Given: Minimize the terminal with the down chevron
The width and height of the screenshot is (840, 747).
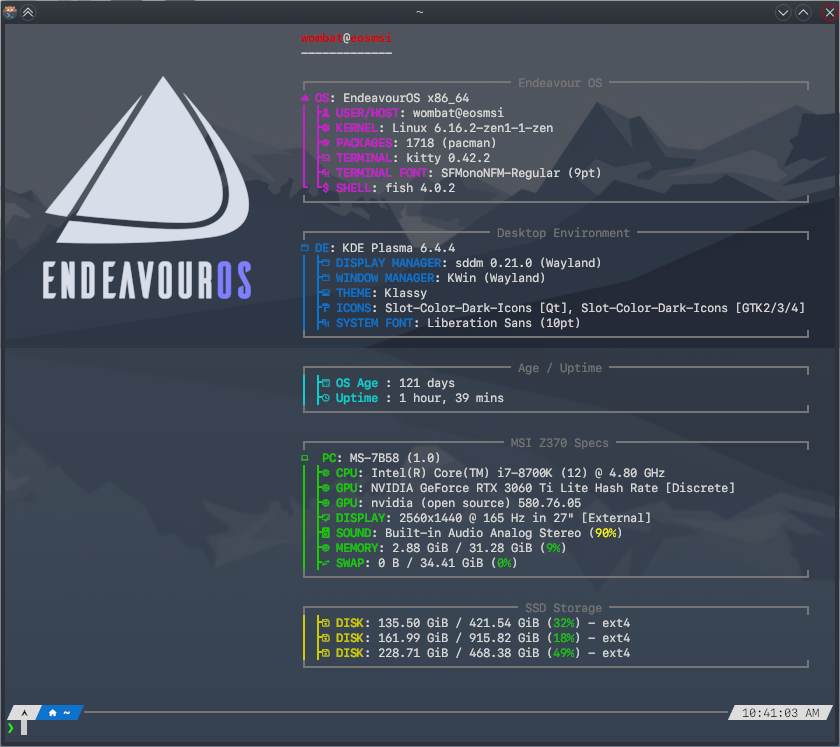Looking at the screenshot, I should [x=783, y=12].
